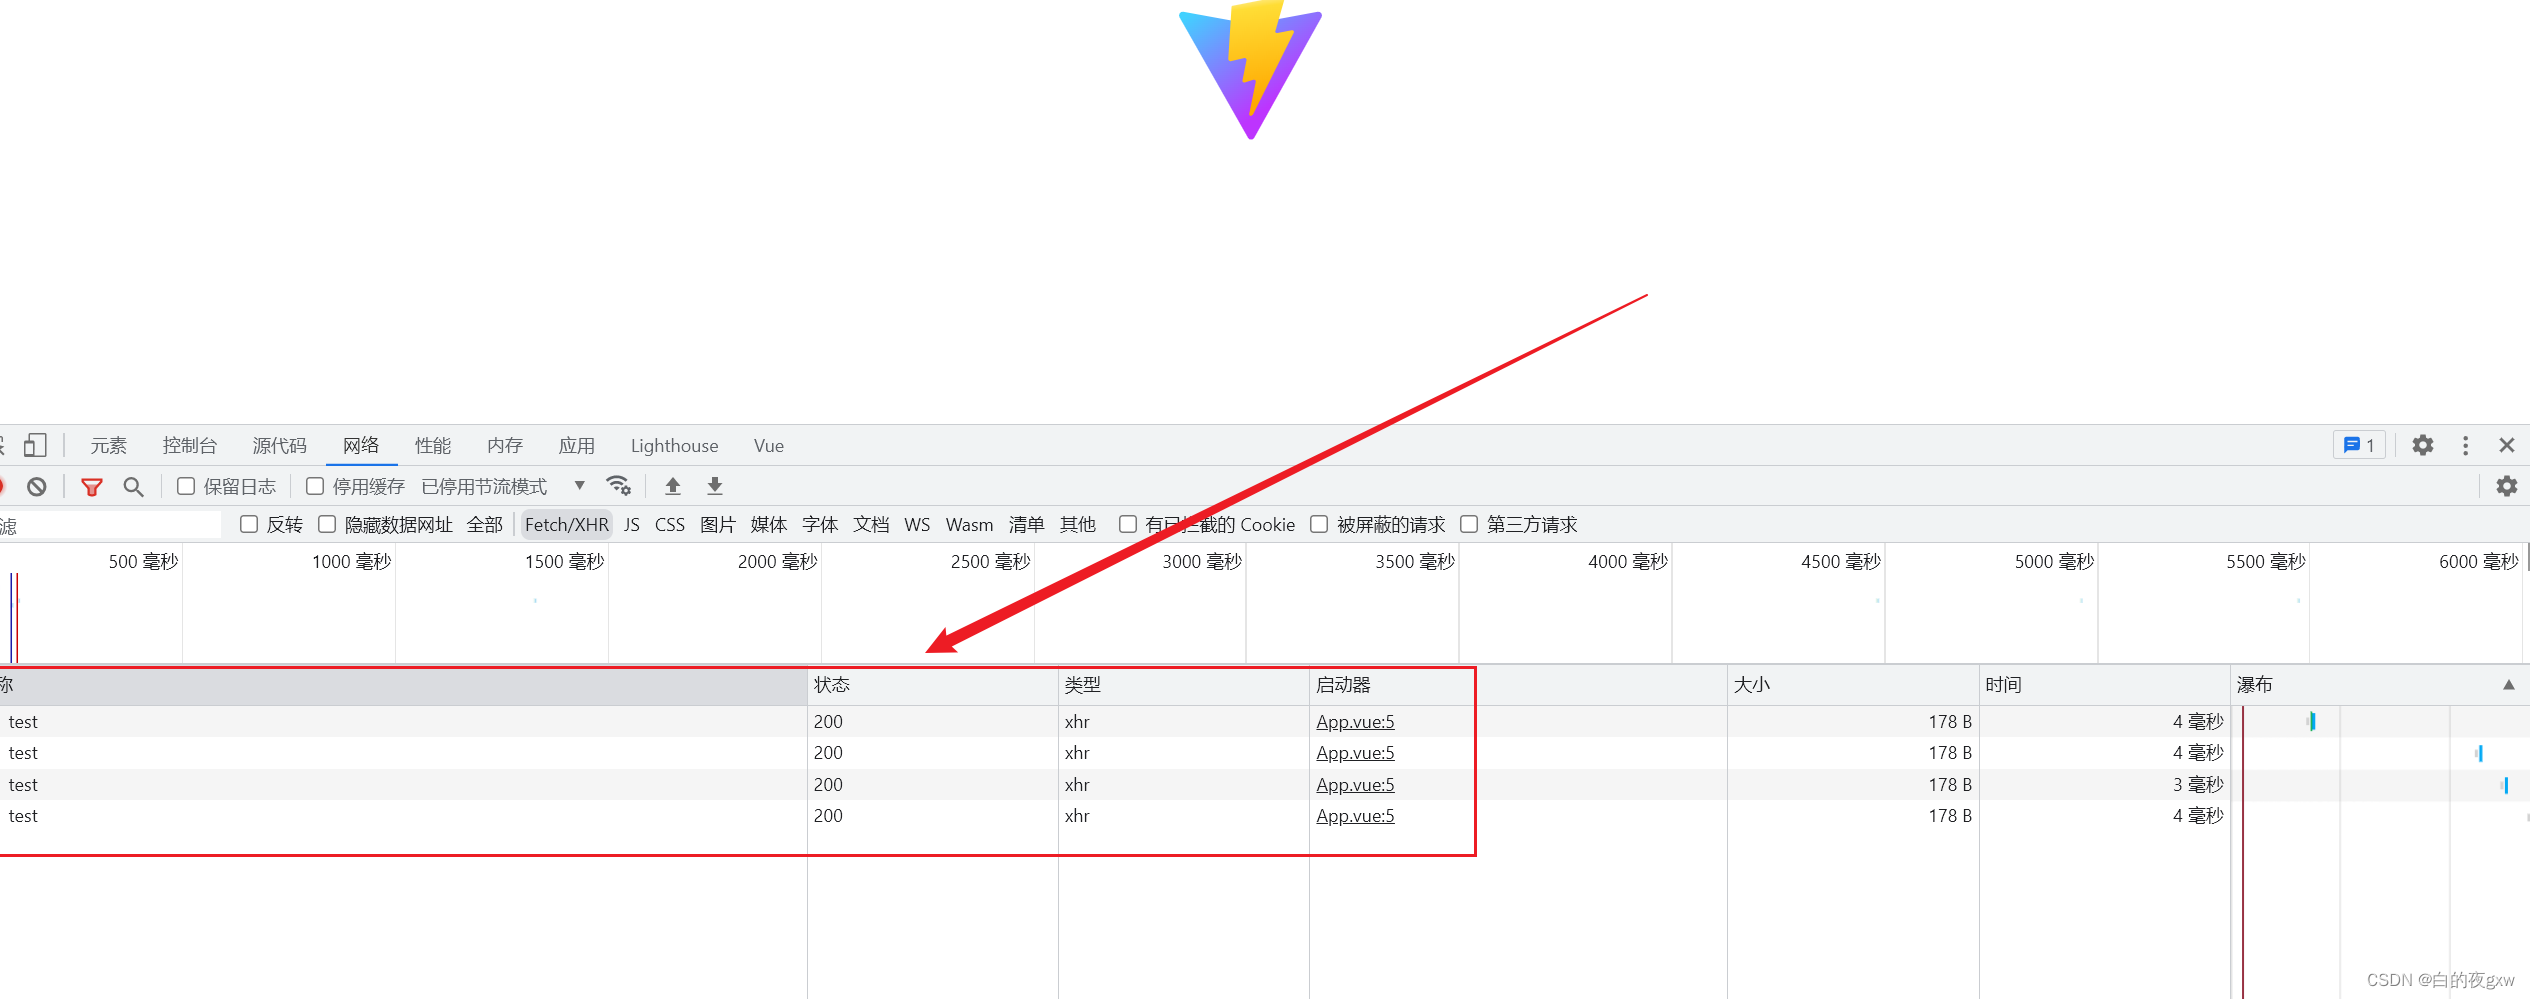Open the network search magnifier icon
The height and width of the screenshot is (999, 2530).
(x=133, y=487)
